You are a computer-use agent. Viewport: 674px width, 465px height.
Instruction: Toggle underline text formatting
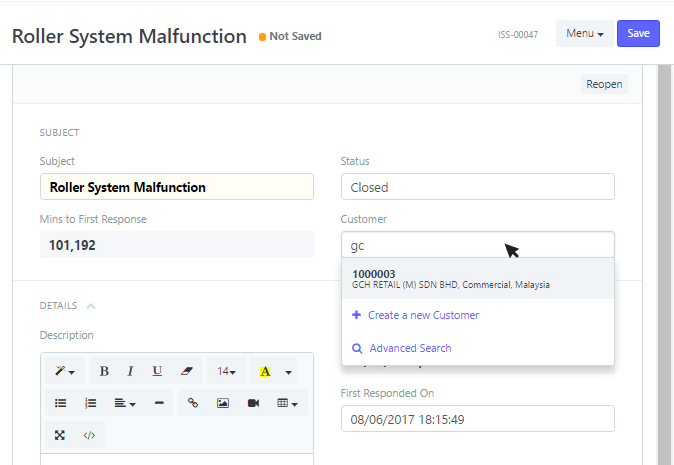click(x=157, y=371)
